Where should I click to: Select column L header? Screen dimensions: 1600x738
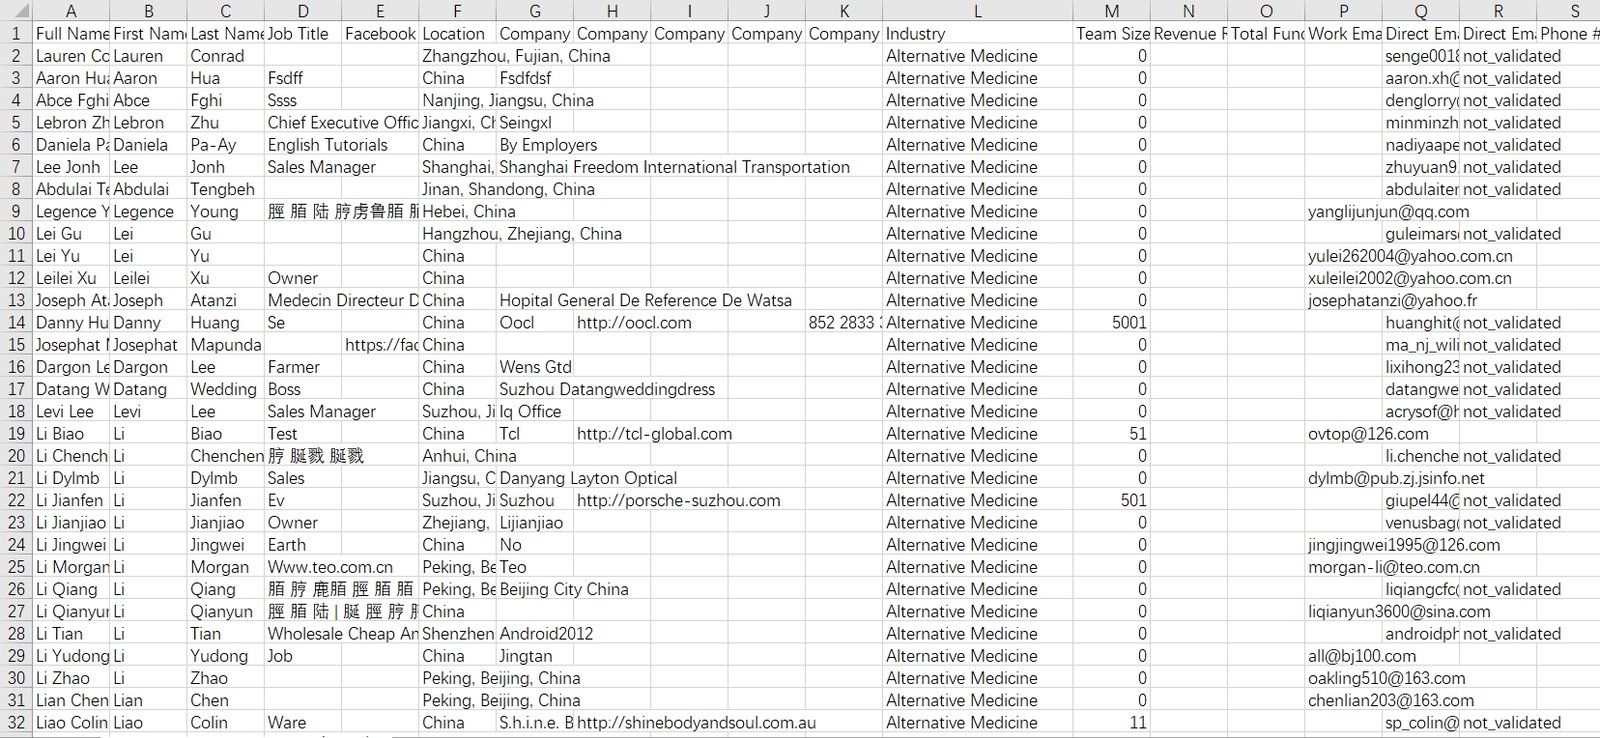click(x=978, y=11)
